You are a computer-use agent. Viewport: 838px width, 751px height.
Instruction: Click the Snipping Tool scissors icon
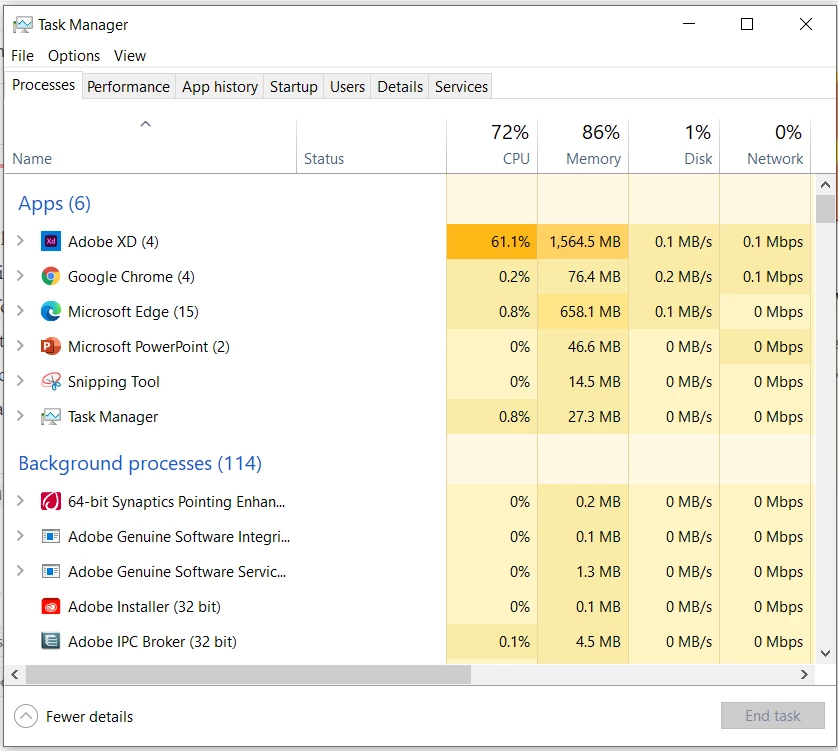pos(51,382)
